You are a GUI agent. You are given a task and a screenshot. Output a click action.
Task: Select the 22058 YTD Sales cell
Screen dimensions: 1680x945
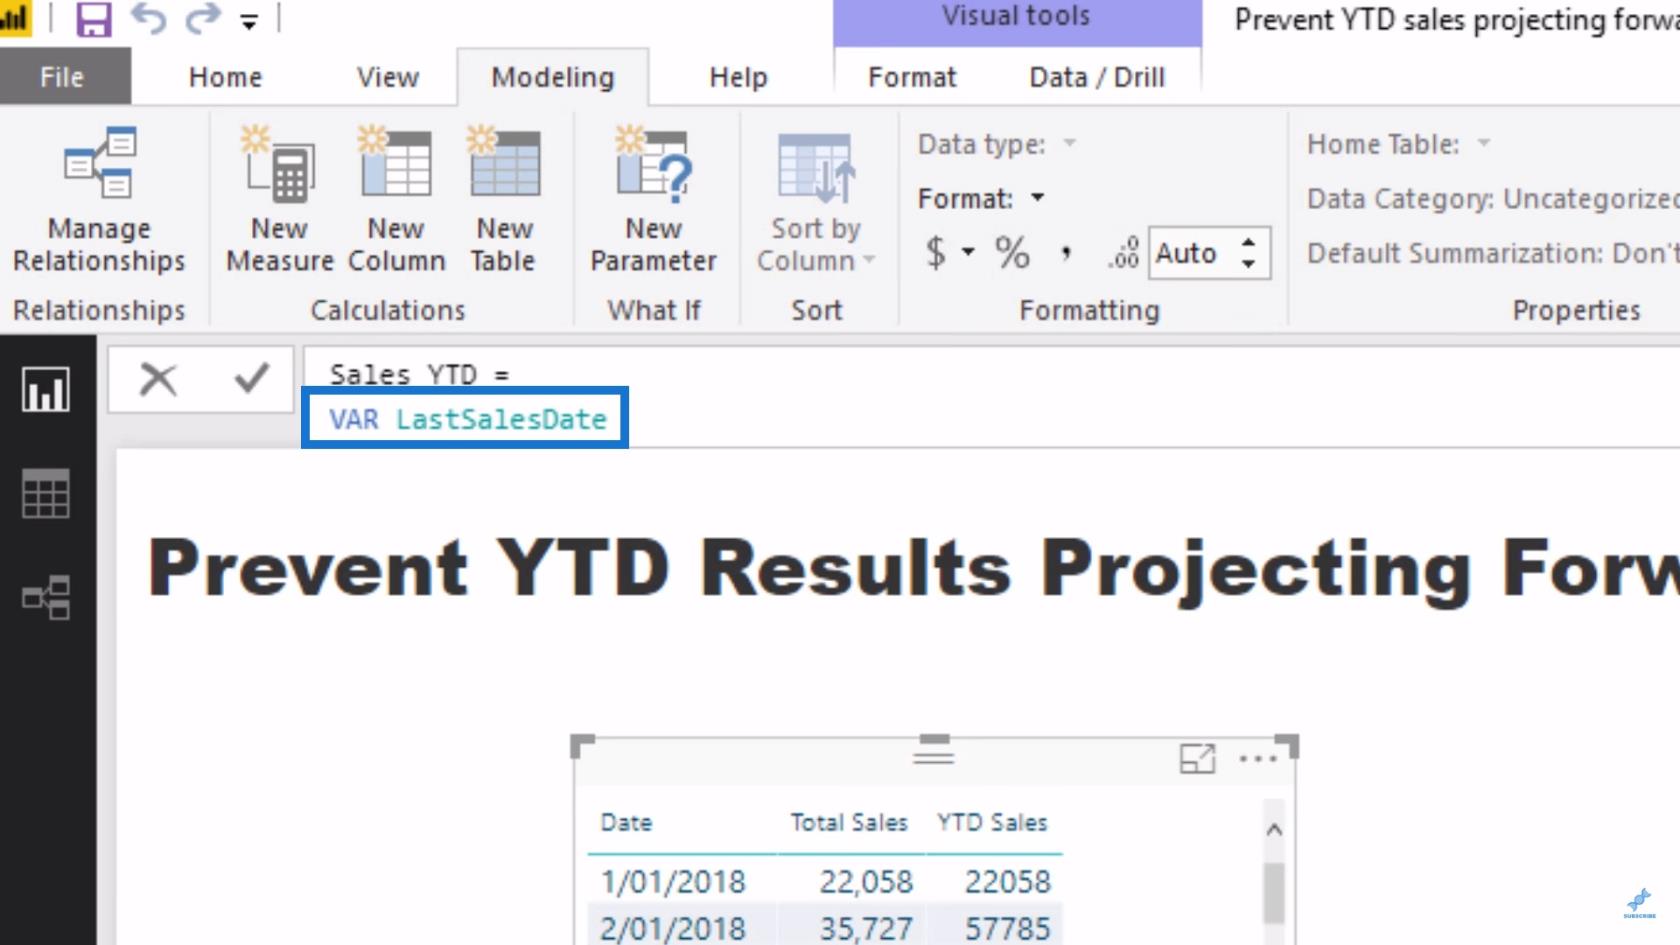coord(1007,881)
